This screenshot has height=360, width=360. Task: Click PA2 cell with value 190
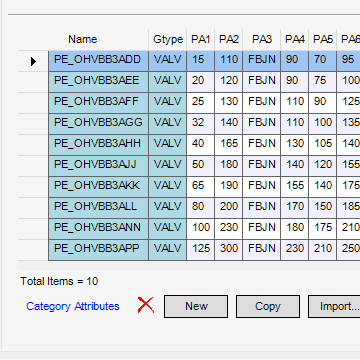(229, 187)
